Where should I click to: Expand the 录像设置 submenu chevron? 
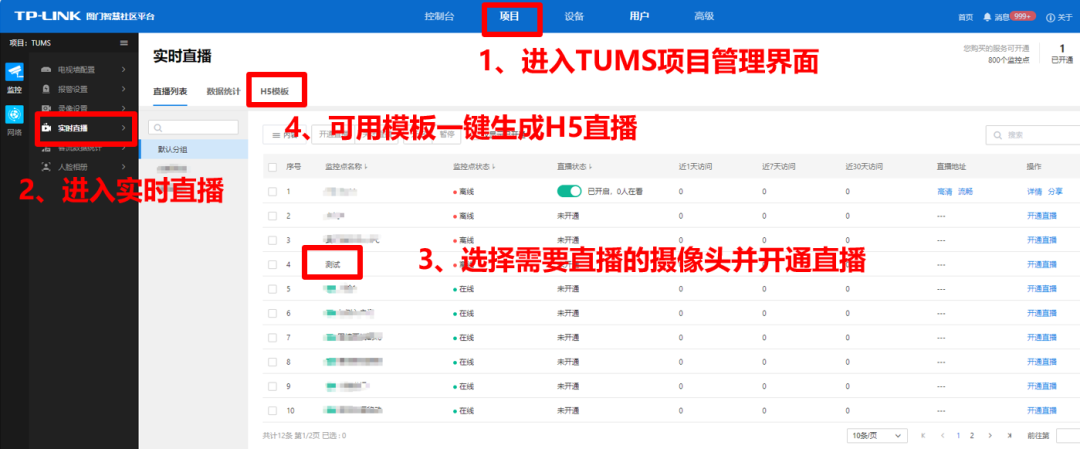(x=123, y=108)
